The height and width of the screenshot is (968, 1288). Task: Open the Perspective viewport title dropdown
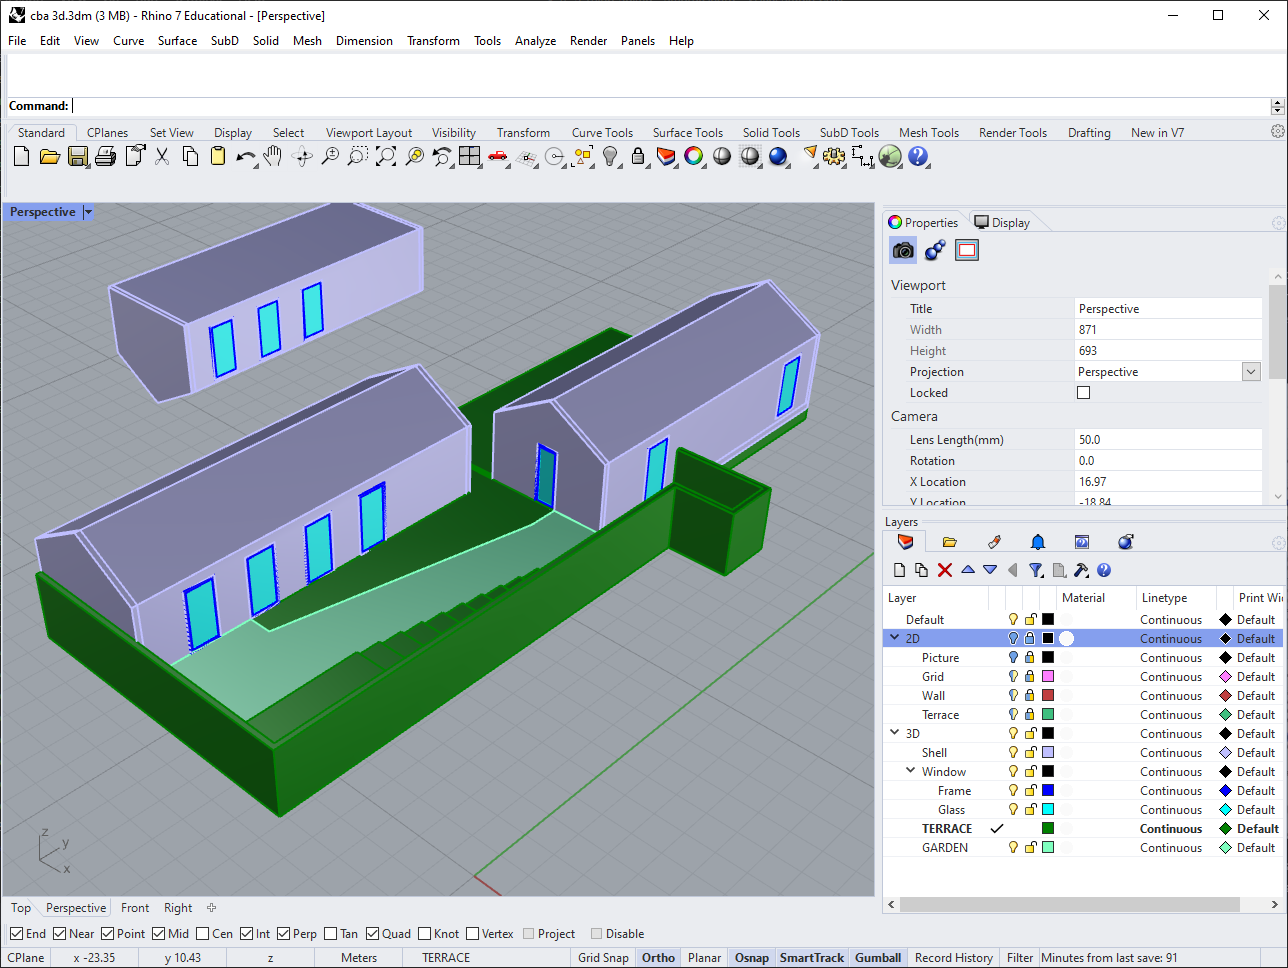87,211
